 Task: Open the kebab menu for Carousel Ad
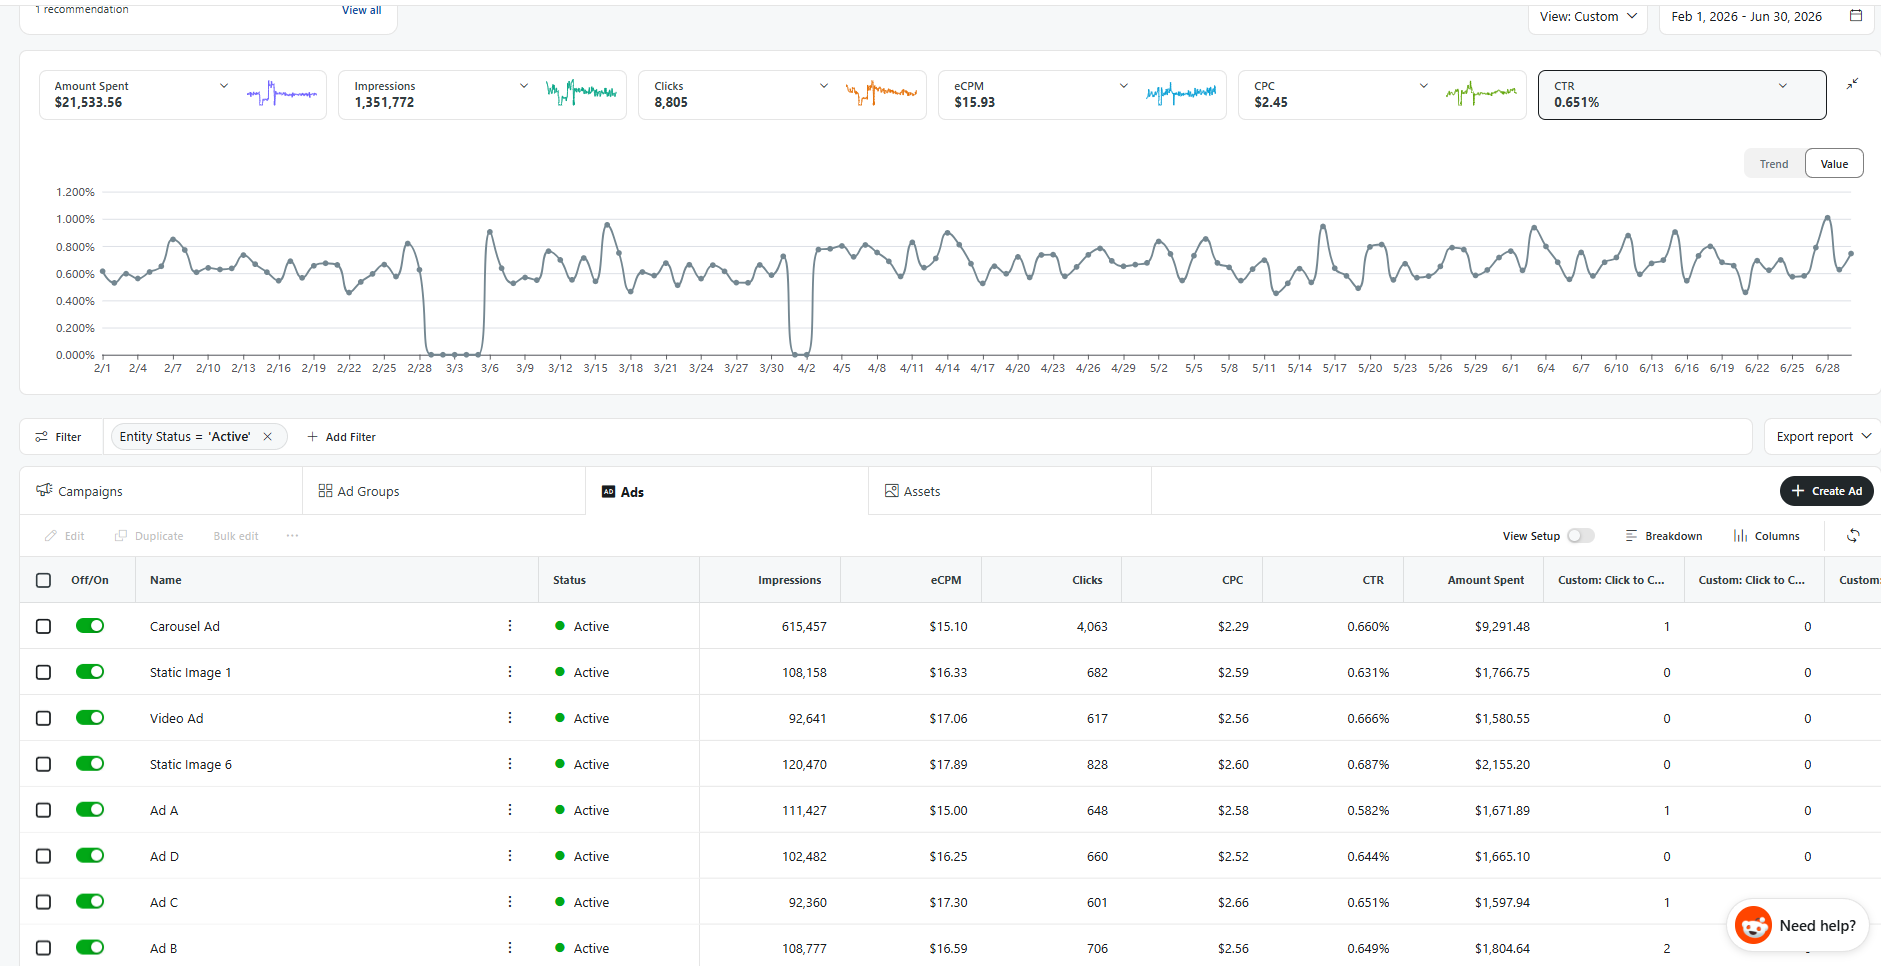[x=510, y=626]
